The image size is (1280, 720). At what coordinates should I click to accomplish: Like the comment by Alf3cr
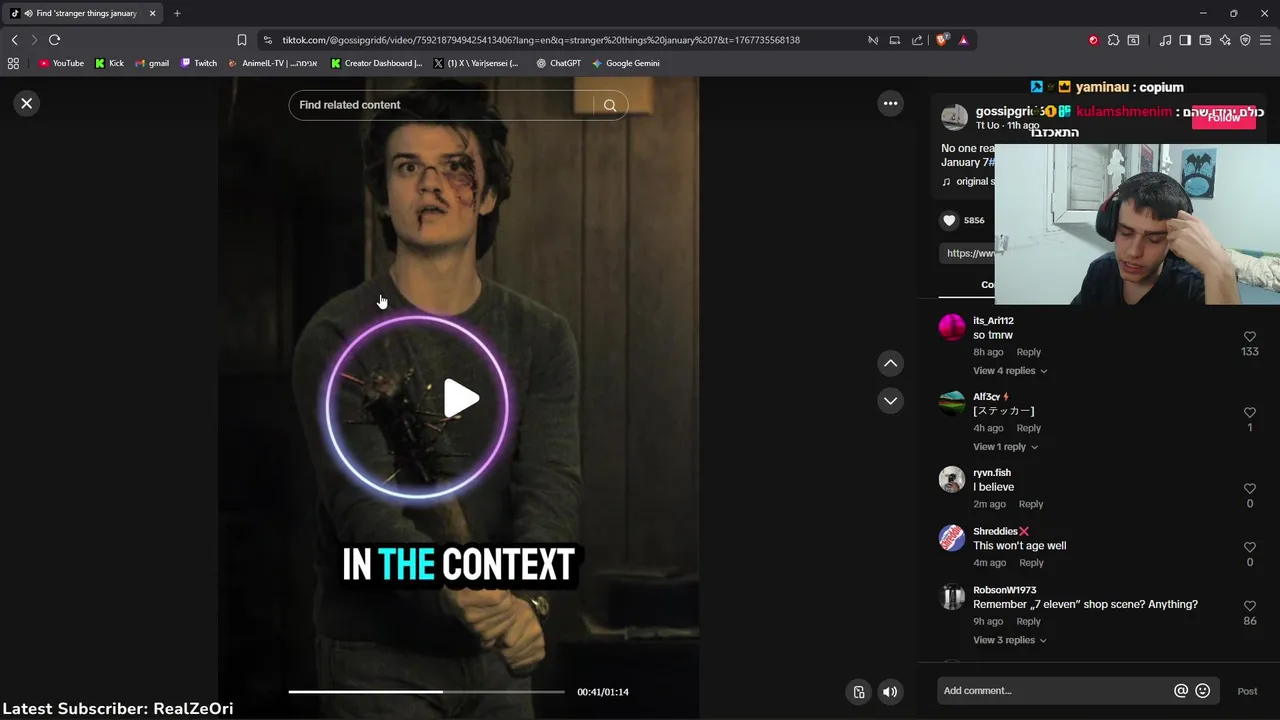1249,412
